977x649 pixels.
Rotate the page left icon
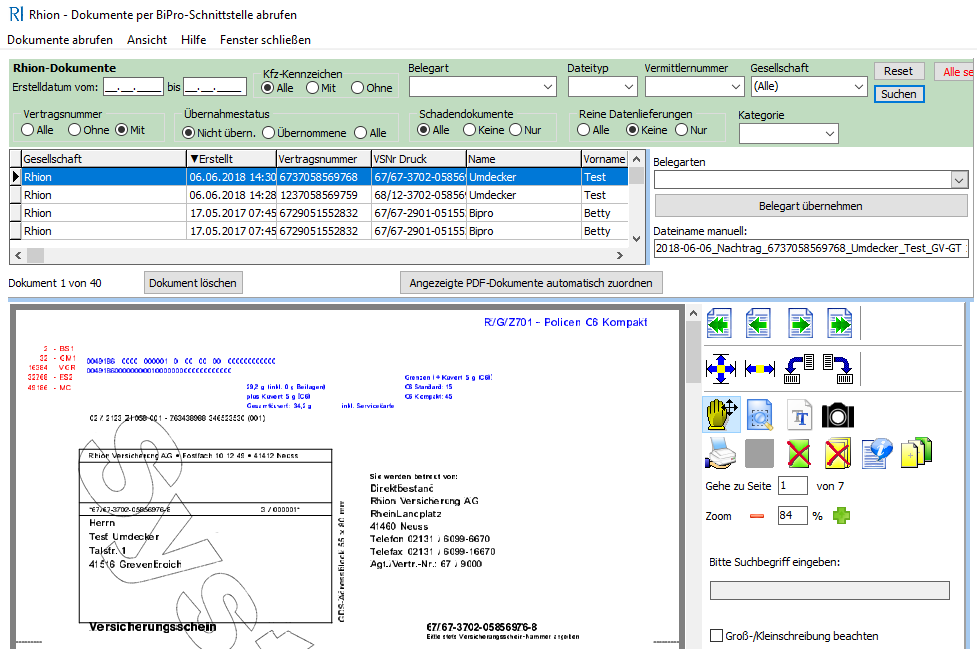click(x=799, y=369)
